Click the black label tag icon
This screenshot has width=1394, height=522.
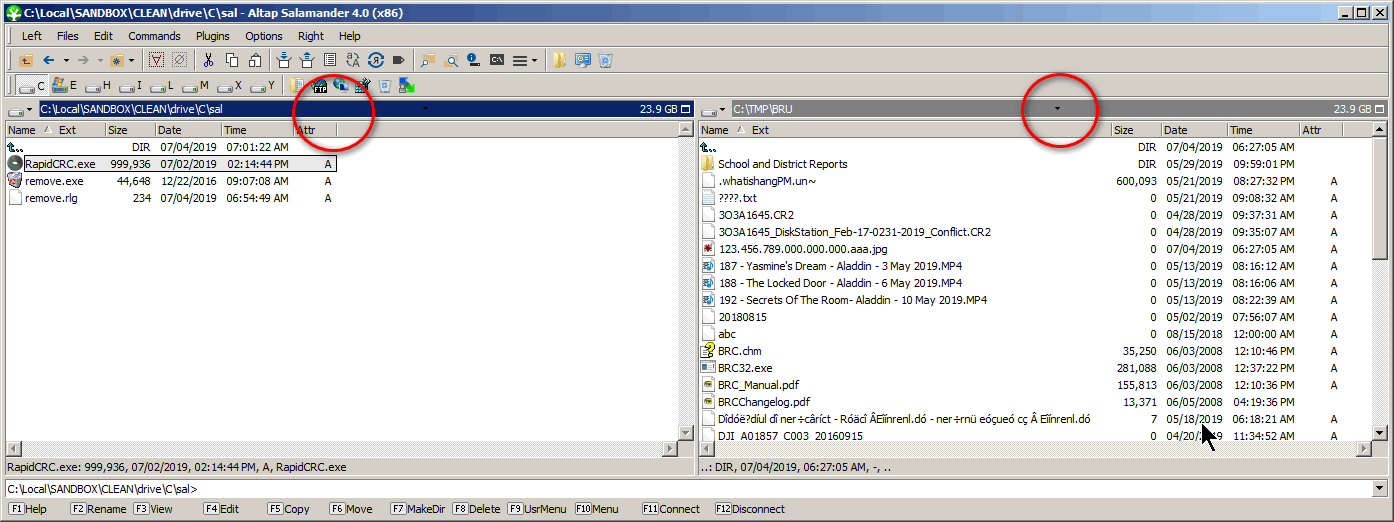point(398,60)
